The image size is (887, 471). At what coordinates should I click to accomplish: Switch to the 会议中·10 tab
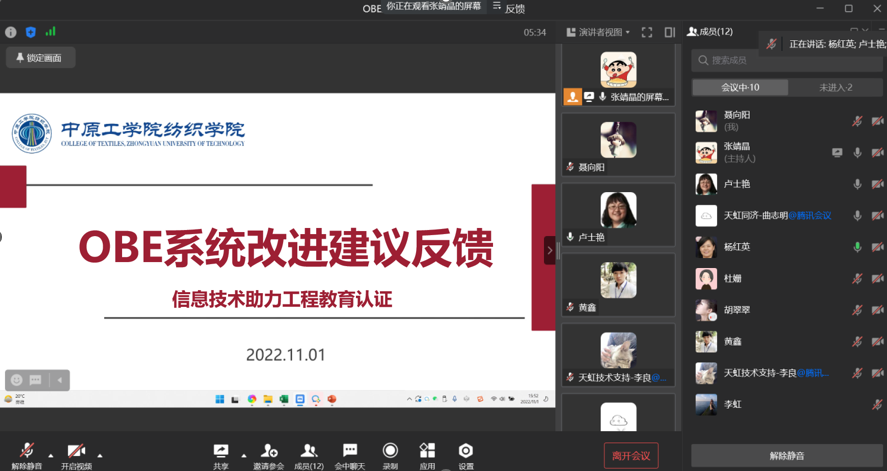tap(740, 88)
